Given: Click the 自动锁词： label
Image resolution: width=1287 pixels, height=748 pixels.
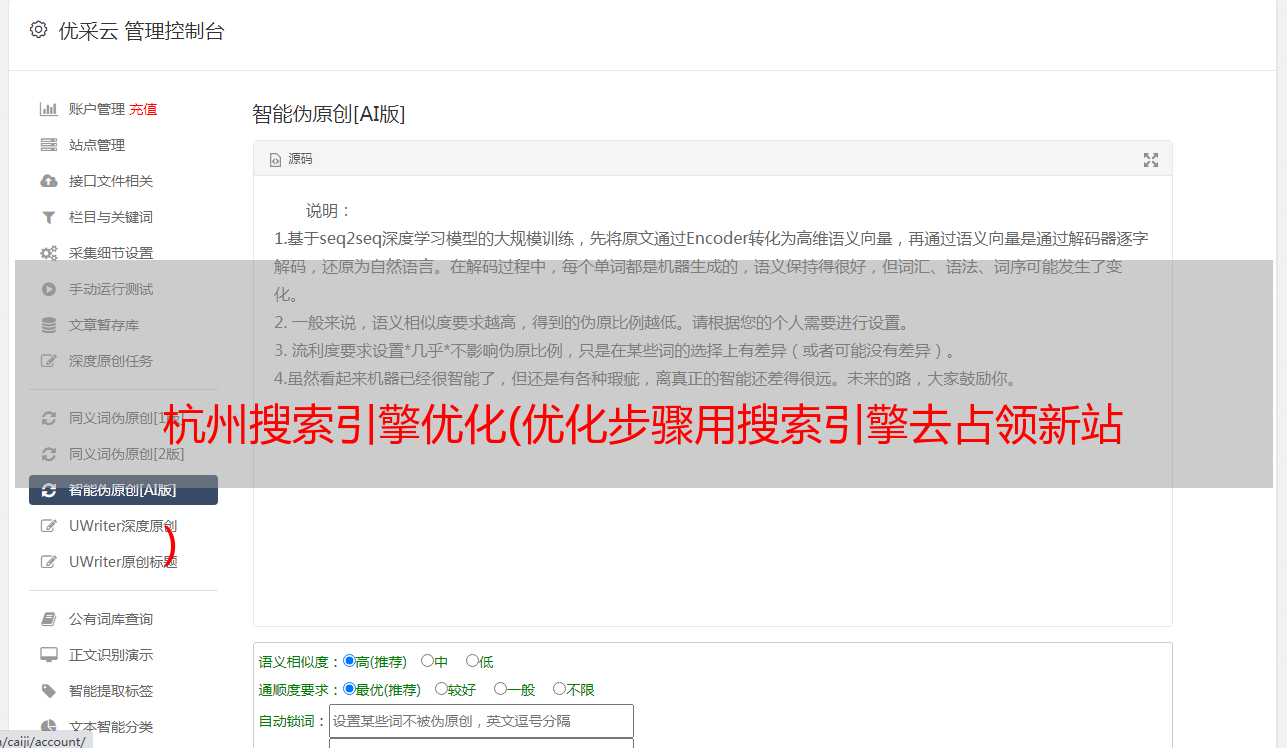Looking at the screenshot, I should (293, 721).
